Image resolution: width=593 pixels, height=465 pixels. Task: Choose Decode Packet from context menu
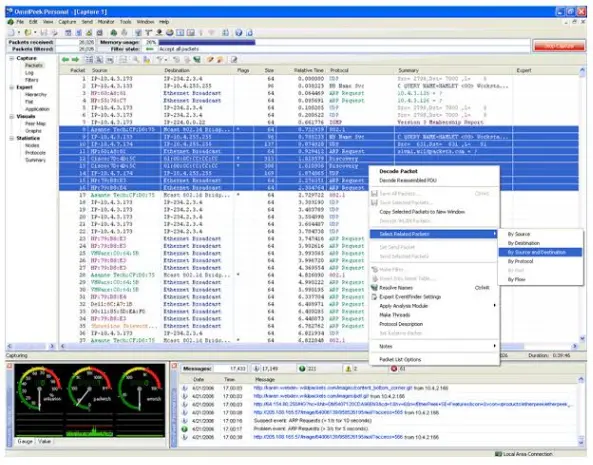[398, 171]
